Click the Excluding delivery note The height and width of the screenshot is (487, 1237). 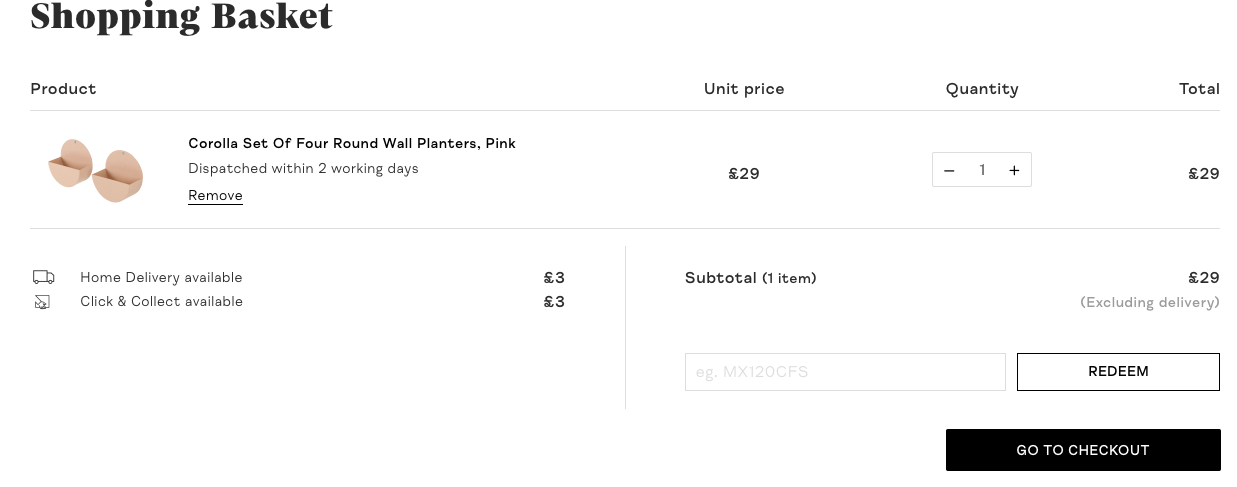1150,302
